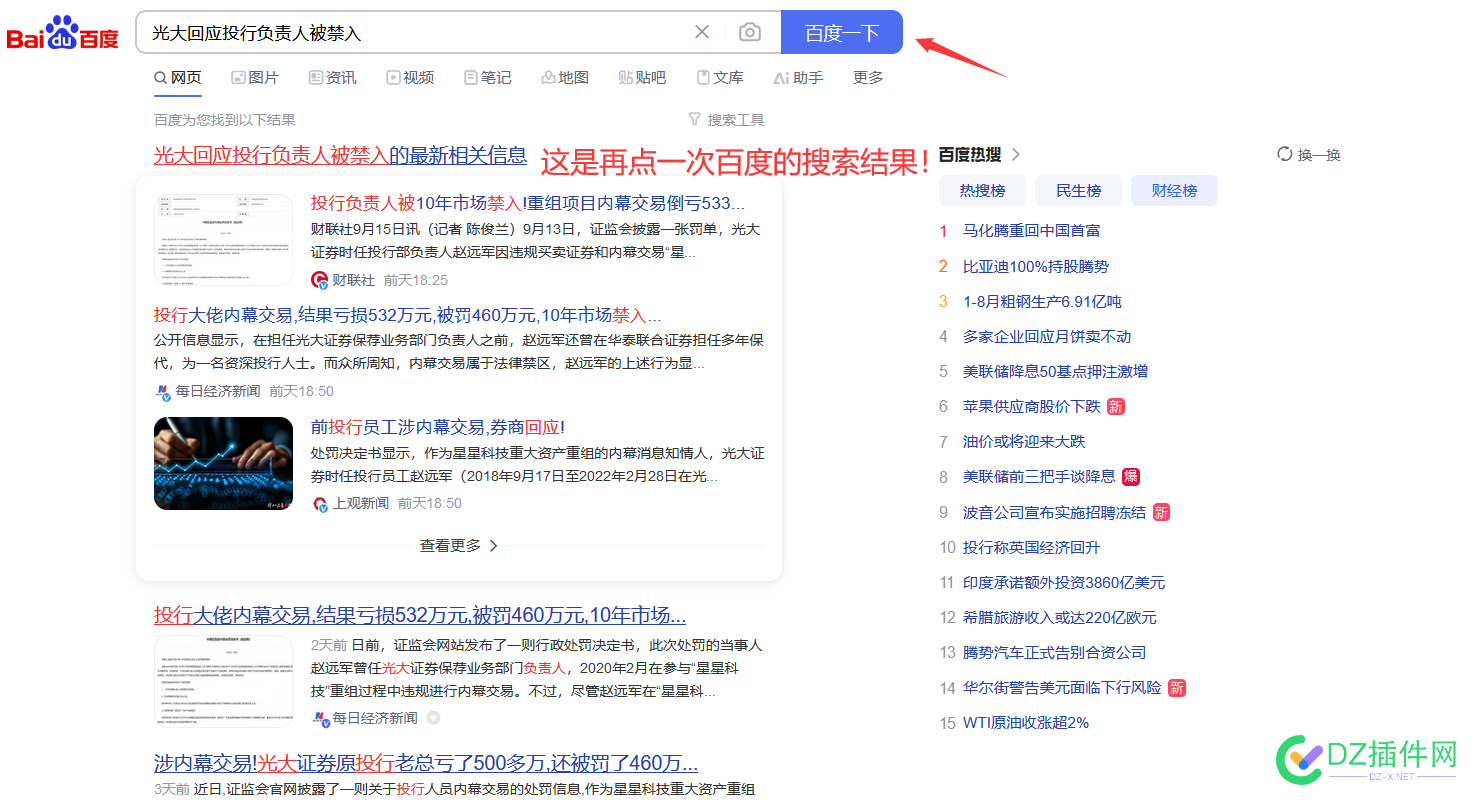Select the 民生榜 tab
This screenshot has width=1476, height=800.
pos(1078,190)
